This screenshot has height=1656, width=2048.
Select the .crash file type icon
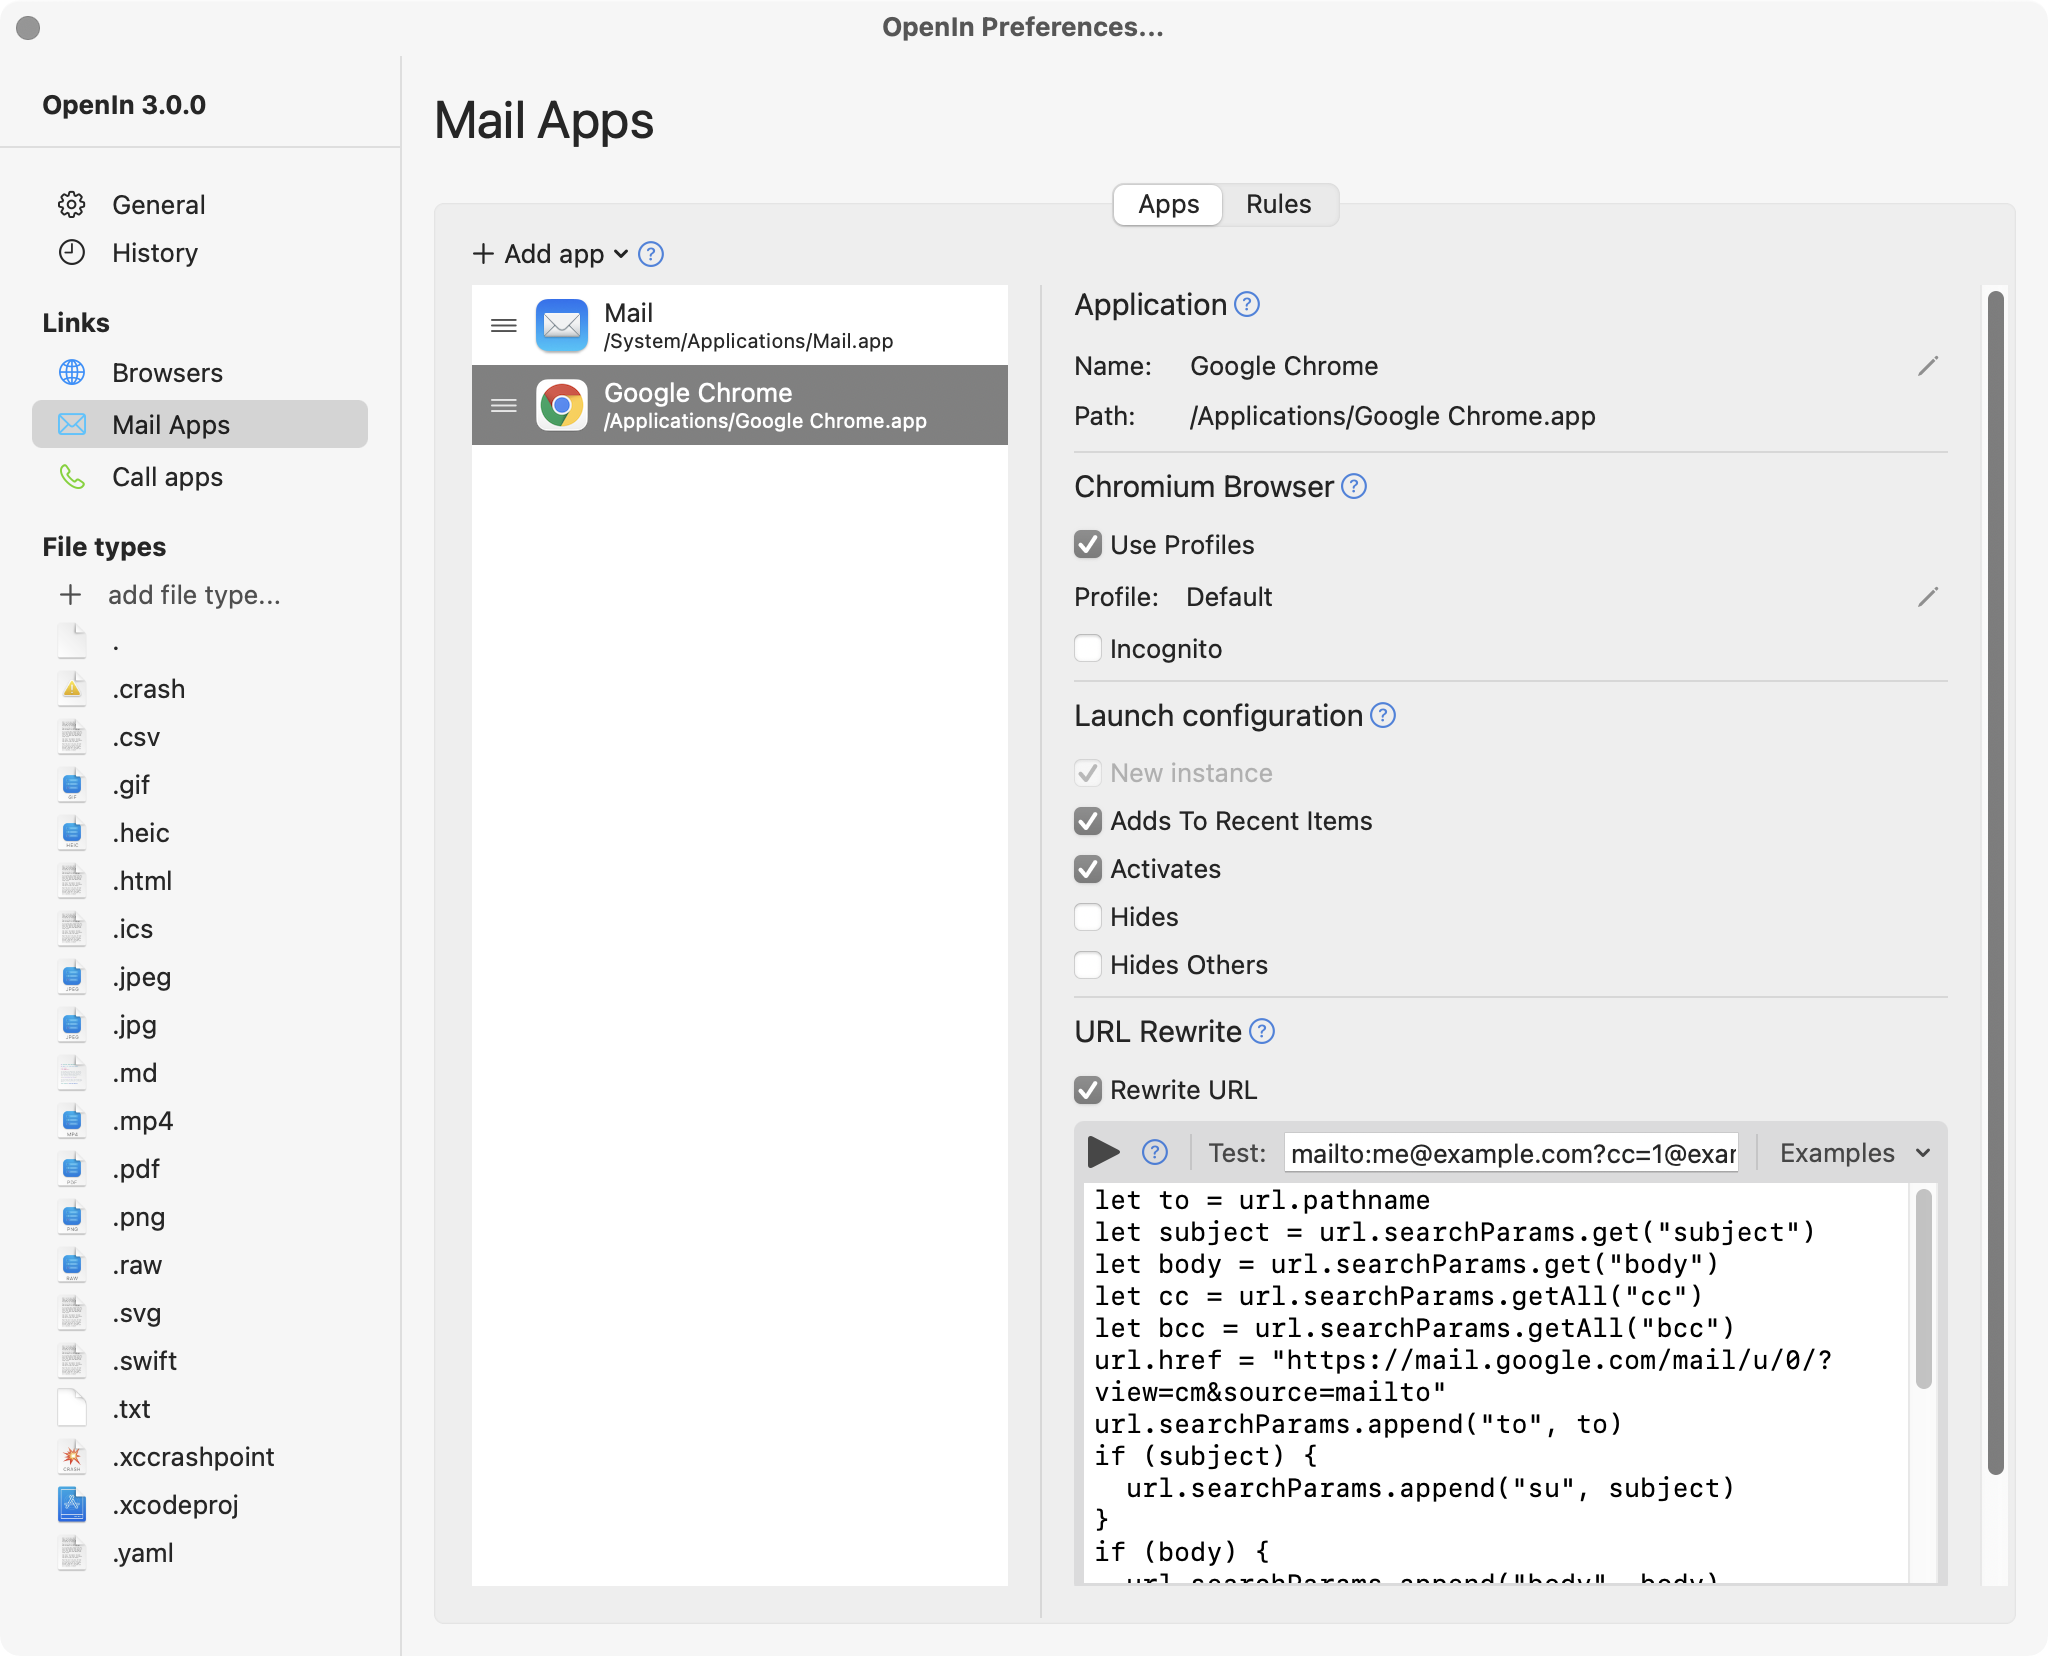(71, 689)
